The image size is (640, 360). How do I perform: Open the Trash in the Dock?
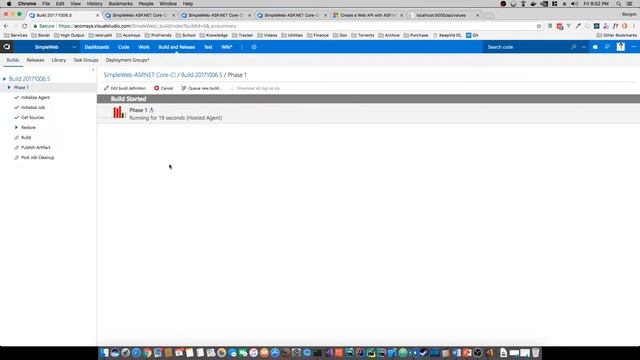(x=536, y=353)
